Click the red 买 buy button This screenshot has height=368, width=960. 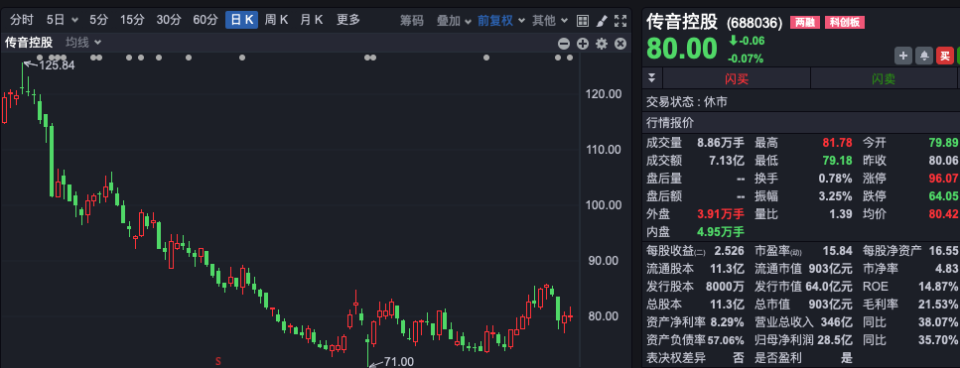pyautogui.click(x=945, y=56)
